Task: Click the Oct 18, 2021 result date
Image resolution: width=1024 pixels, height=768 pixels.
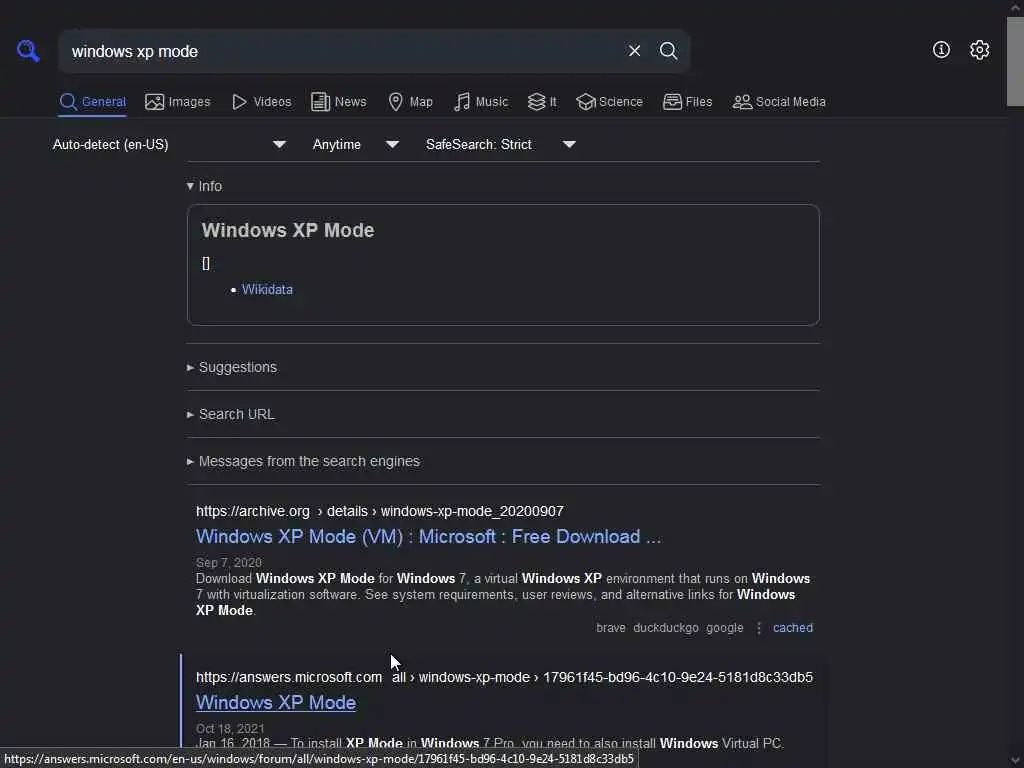Action: click(230, 728)
